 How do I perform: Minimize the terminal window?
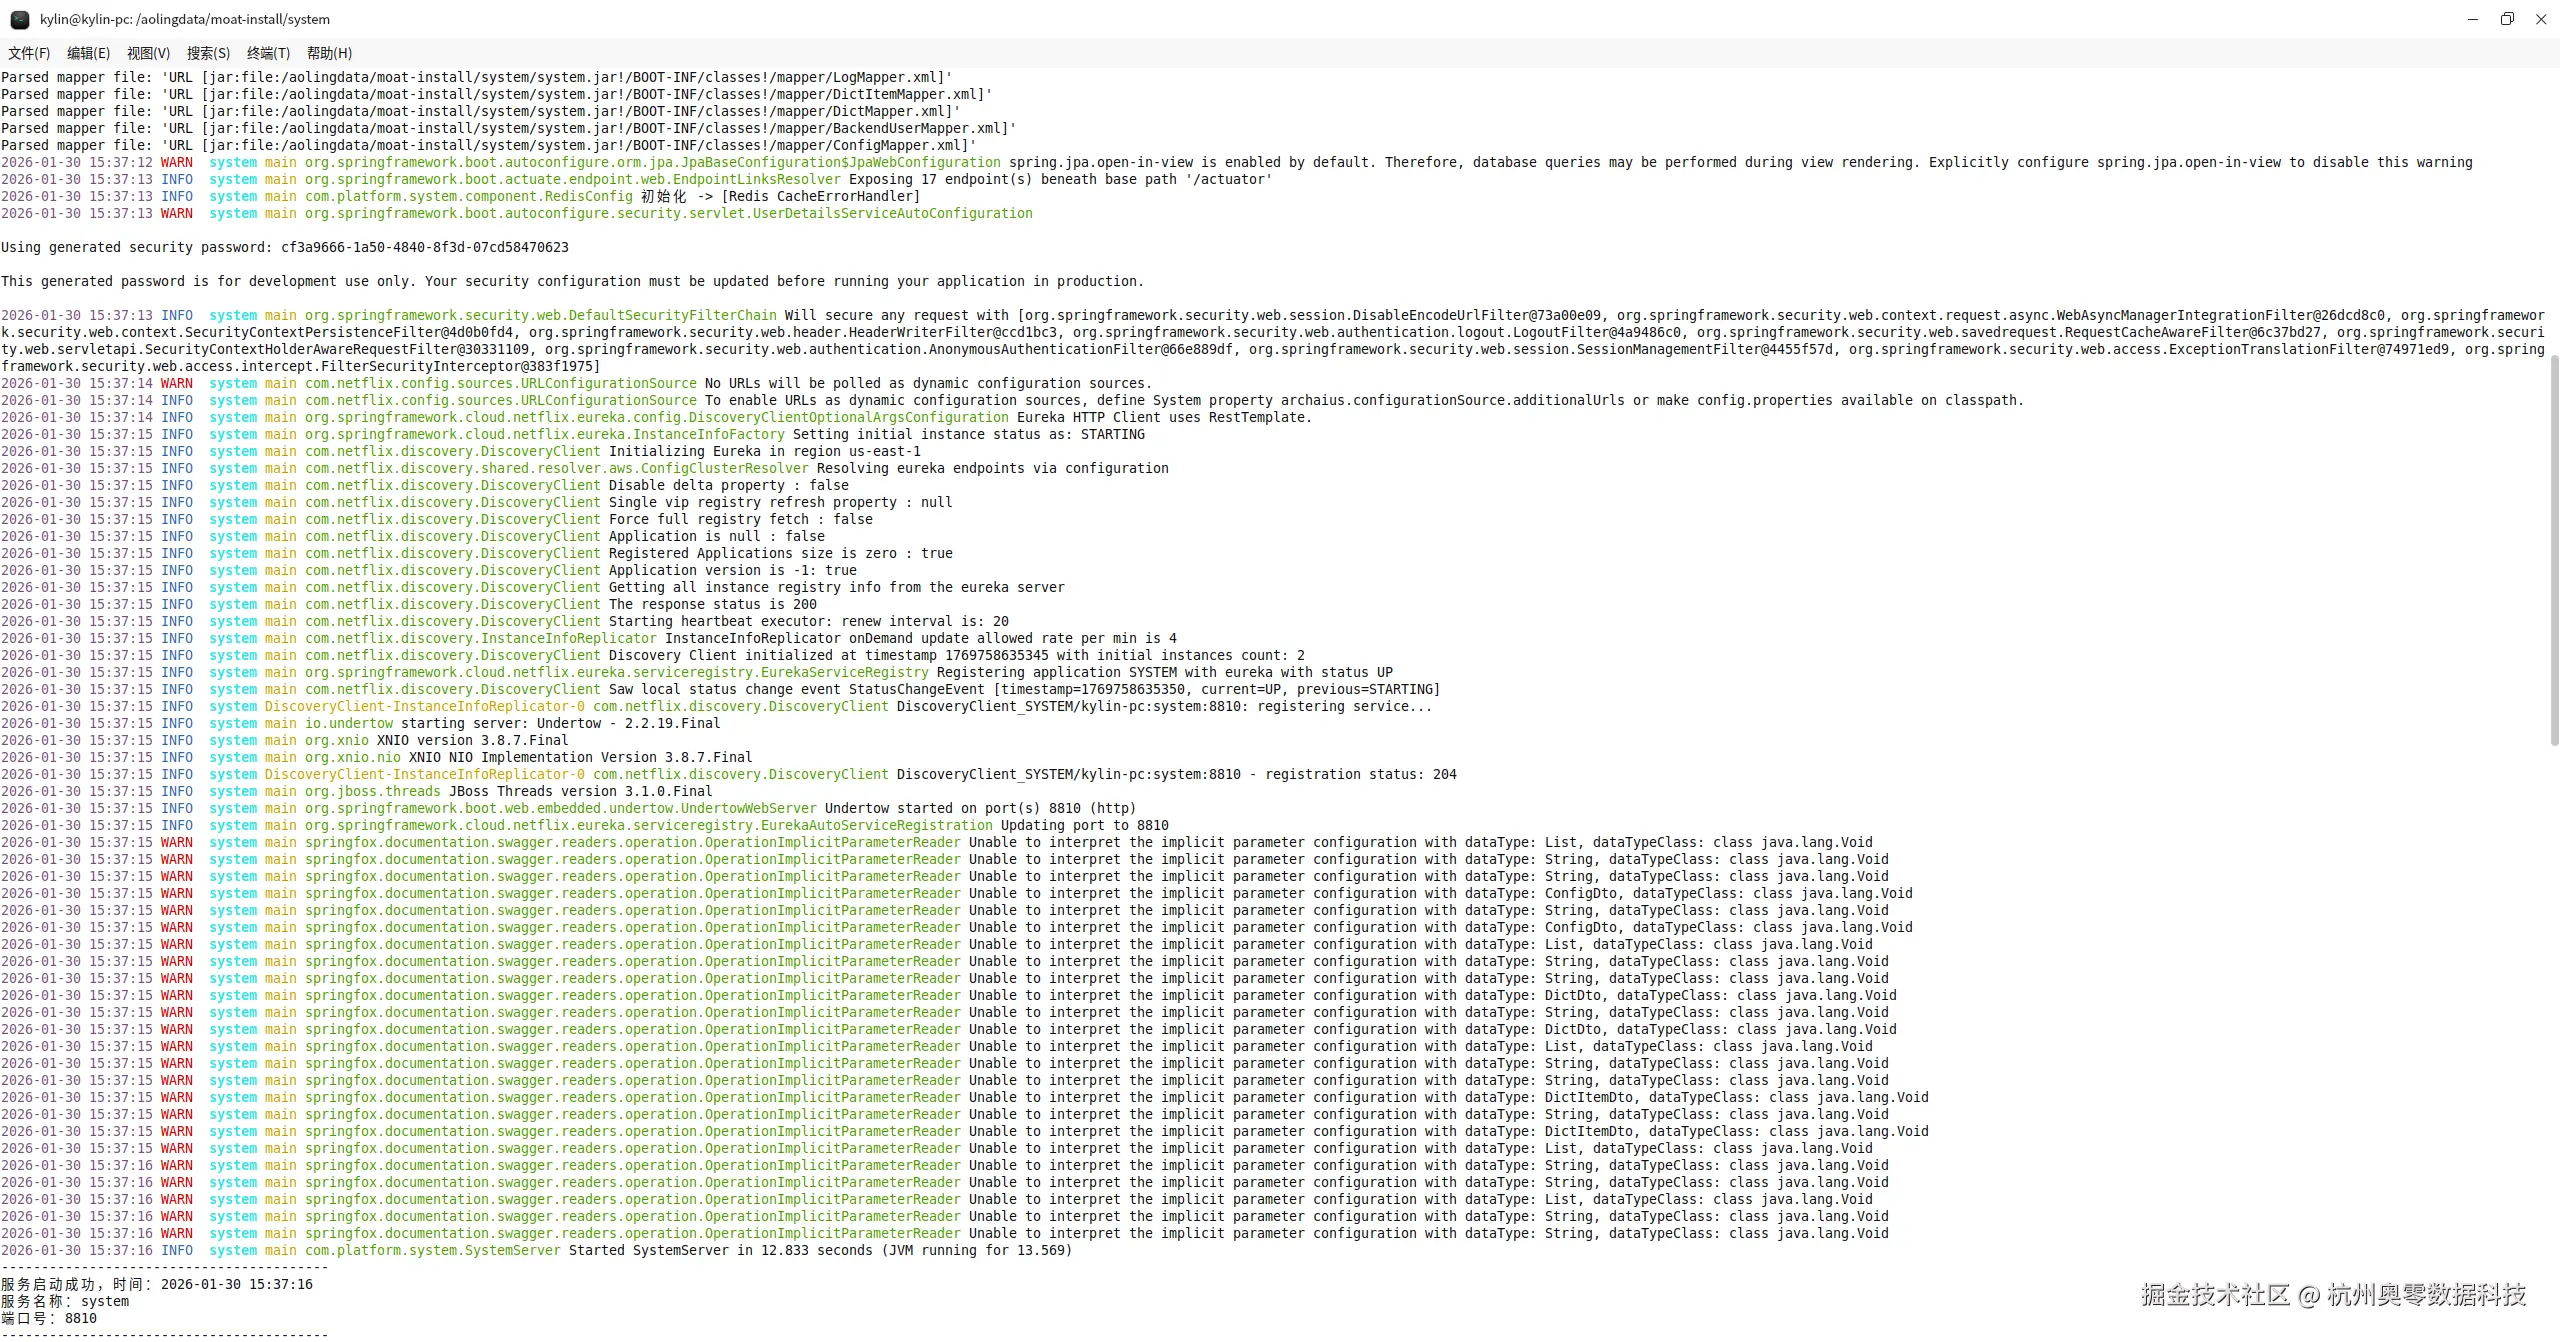[2473, 19]
